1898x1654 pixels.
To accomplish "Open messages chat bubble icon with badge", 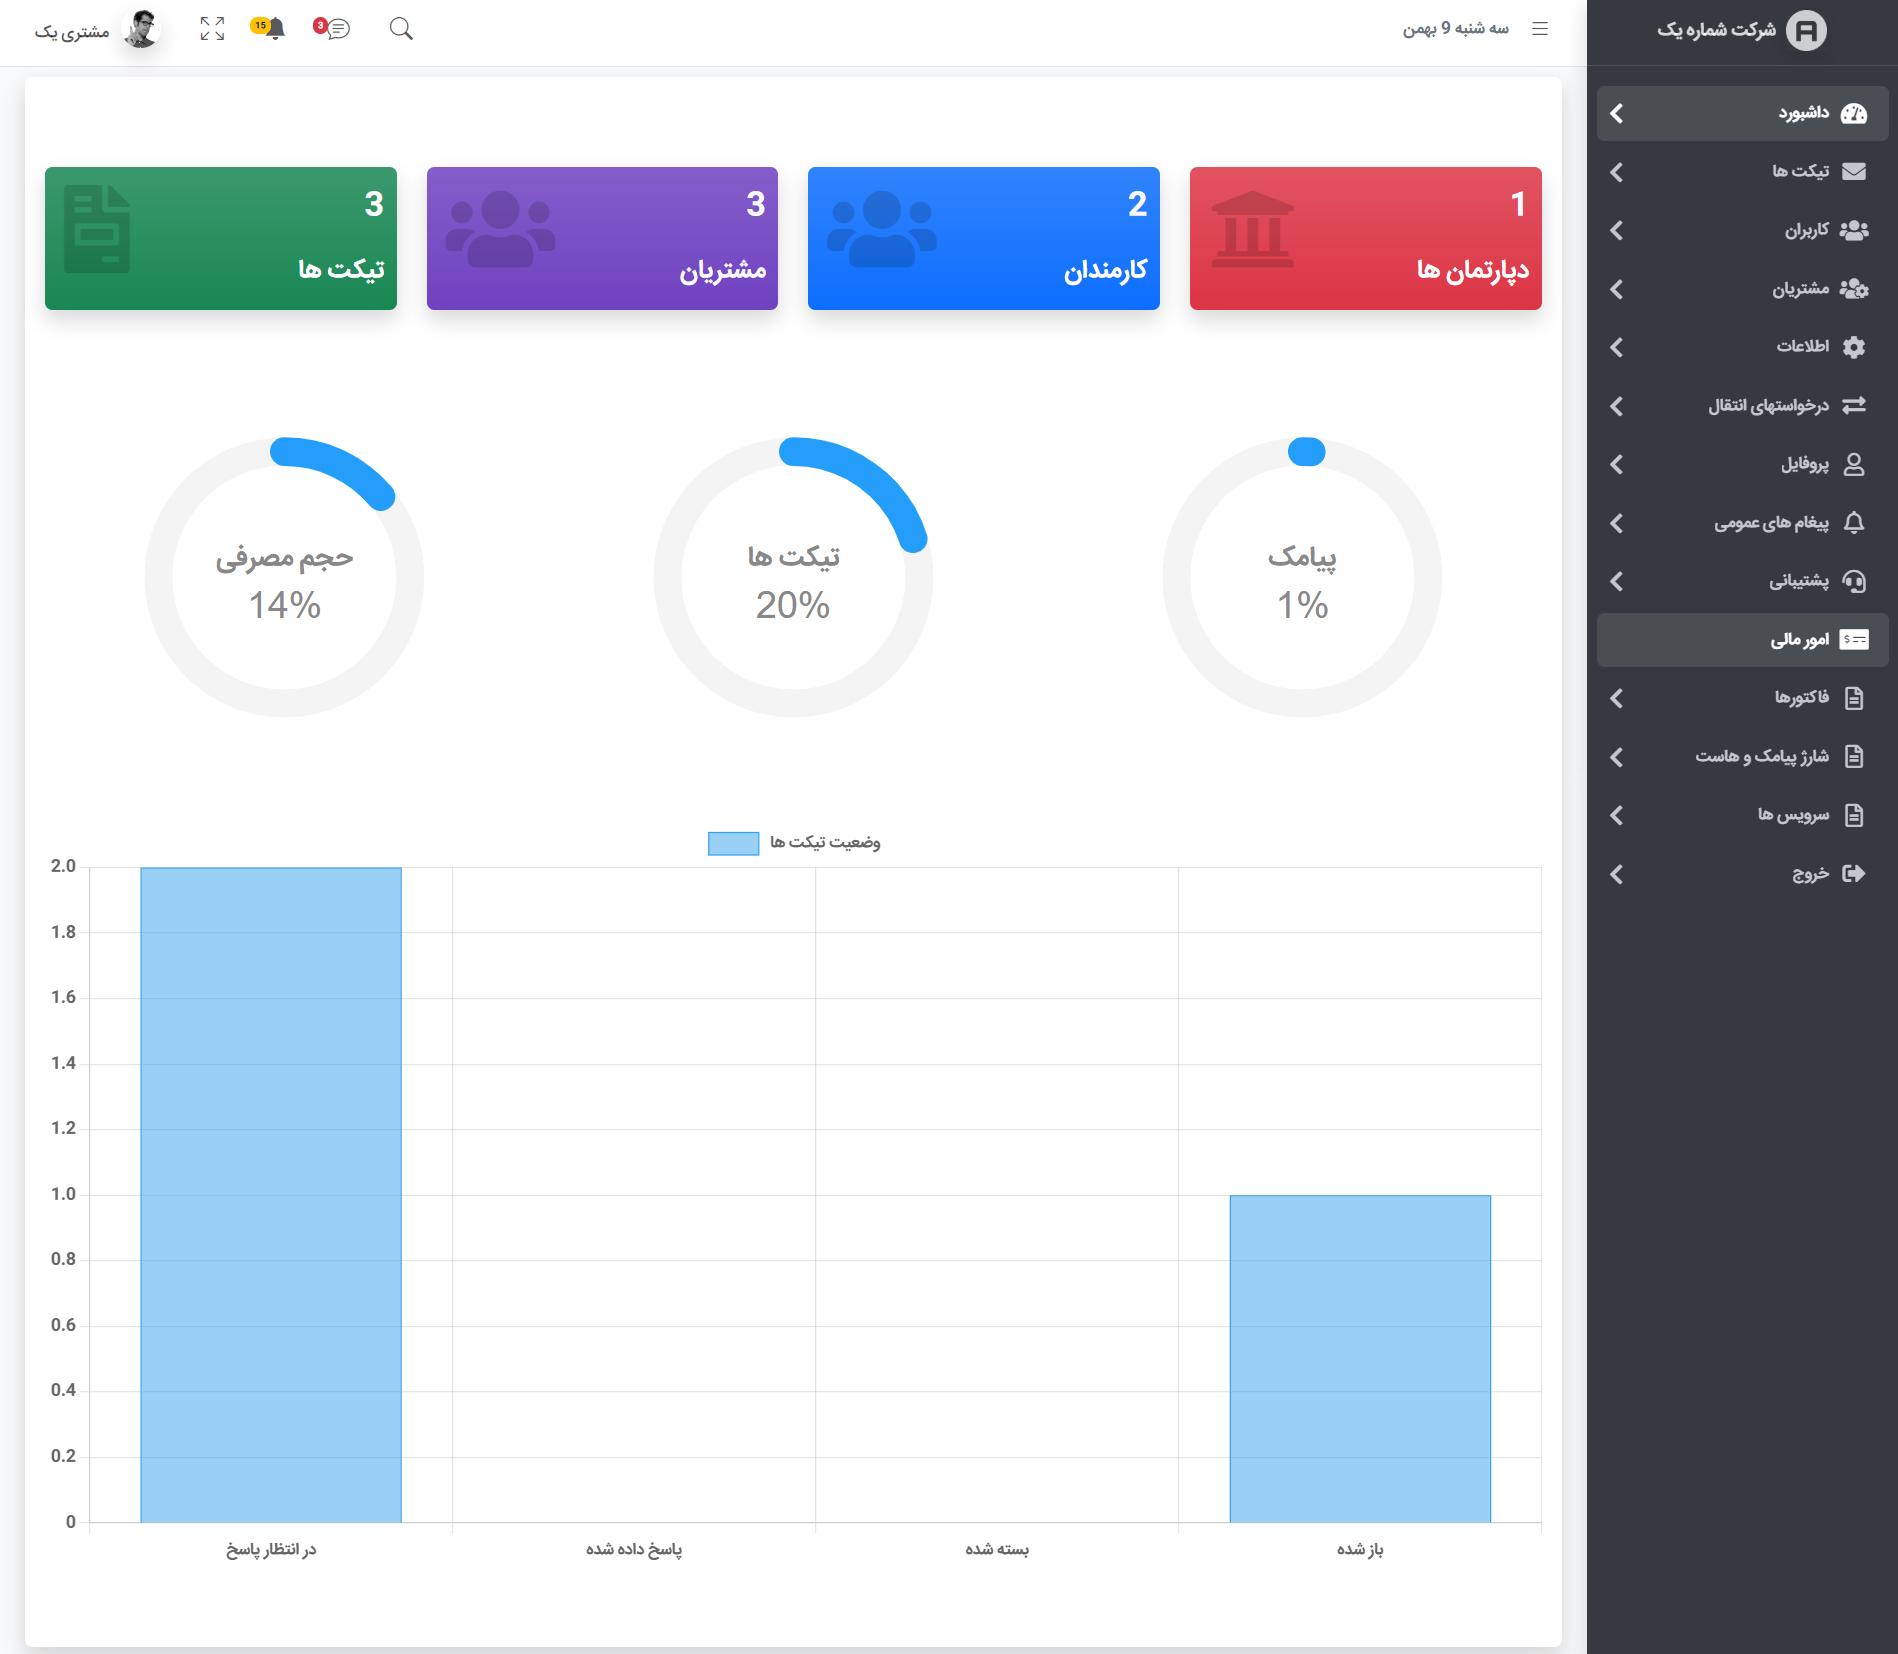I will click(x=332, y=28).
